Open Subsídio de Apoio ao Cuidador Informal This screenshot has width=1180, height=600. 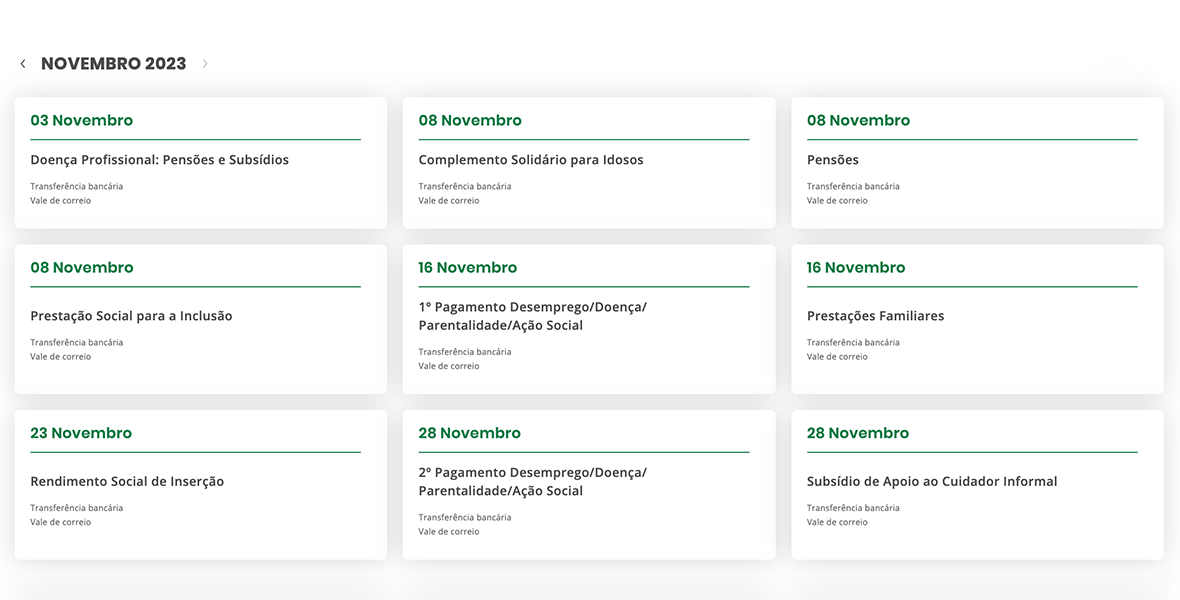tap(931, 482)
